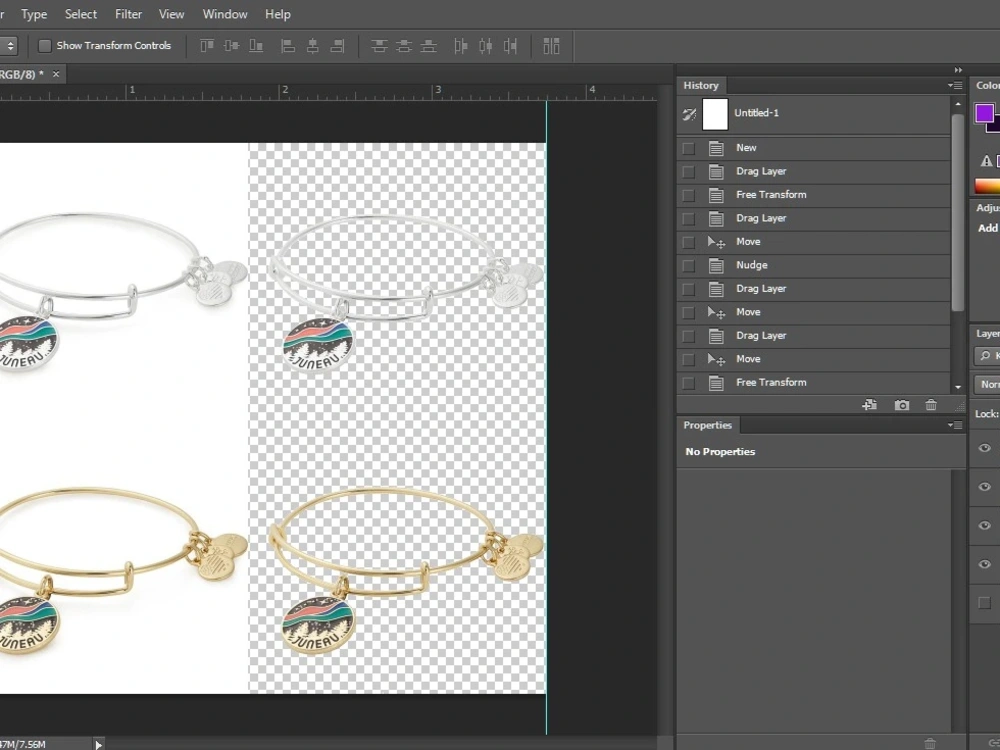
Task: Toggle the fourth layer's eye visibility icon
Action: [x=985, y=564]
